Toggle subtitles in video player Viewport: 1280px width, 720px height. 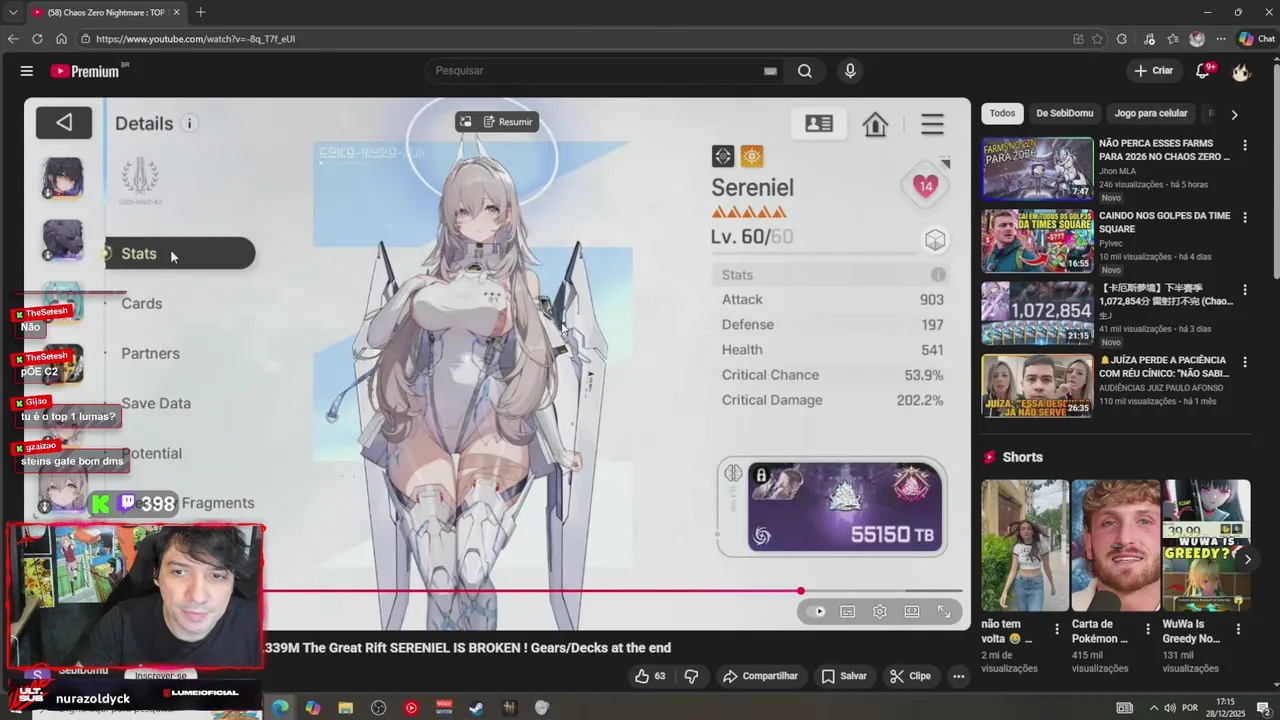click(x=848, y=612)
